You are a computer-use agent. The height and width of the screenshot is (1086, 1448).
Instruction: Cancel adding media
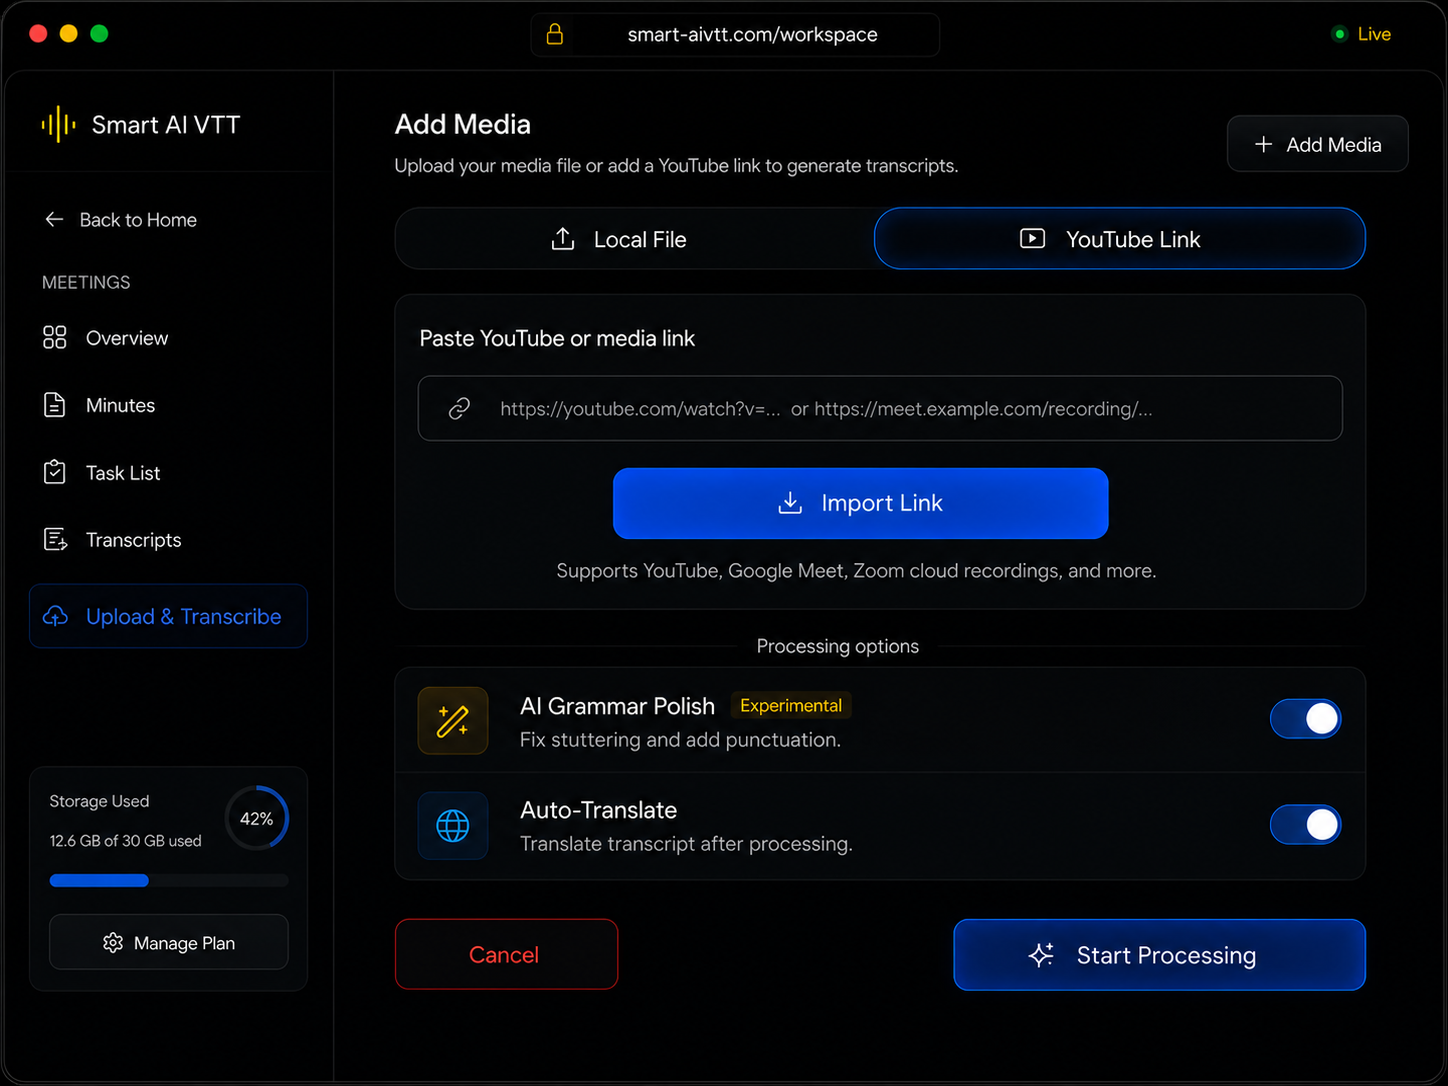pyautogui.click(x=506, y=954)
